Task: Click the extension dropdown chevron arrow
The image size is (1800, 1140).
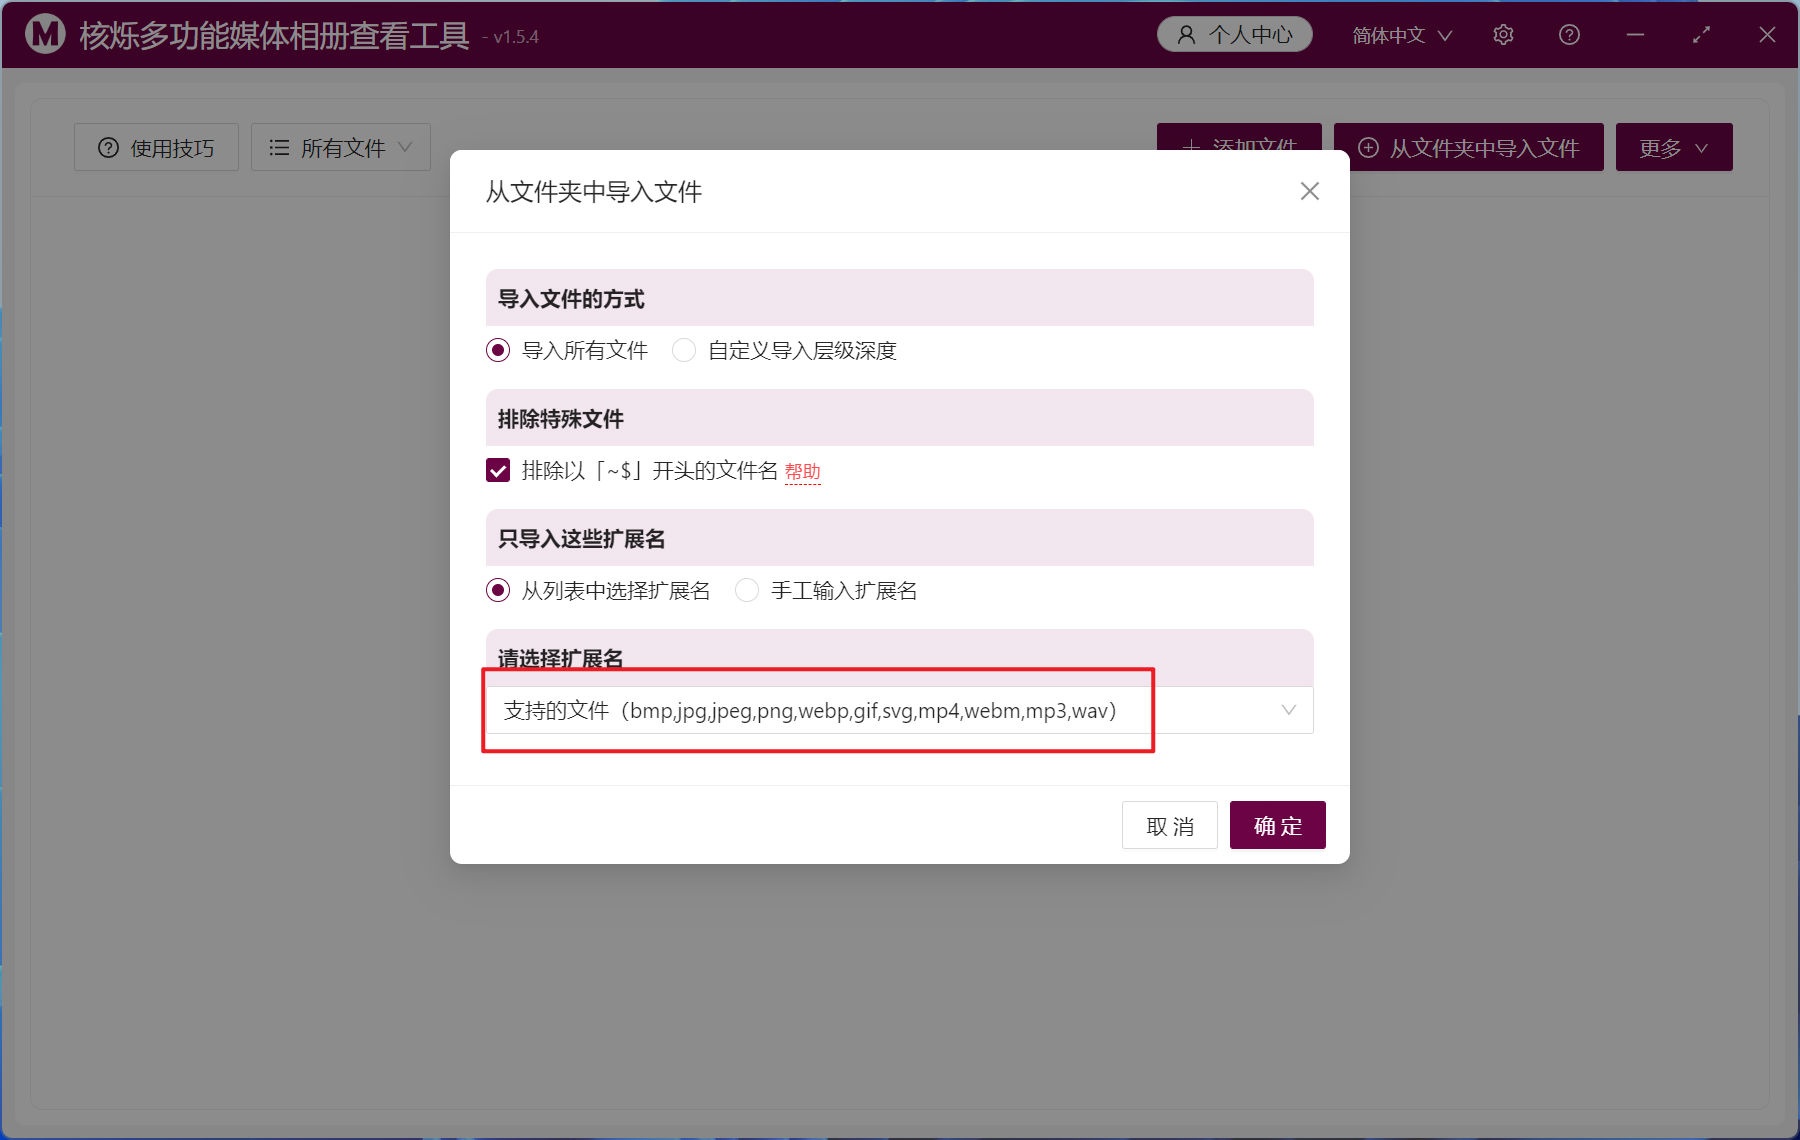Action: coord(1289,710)
